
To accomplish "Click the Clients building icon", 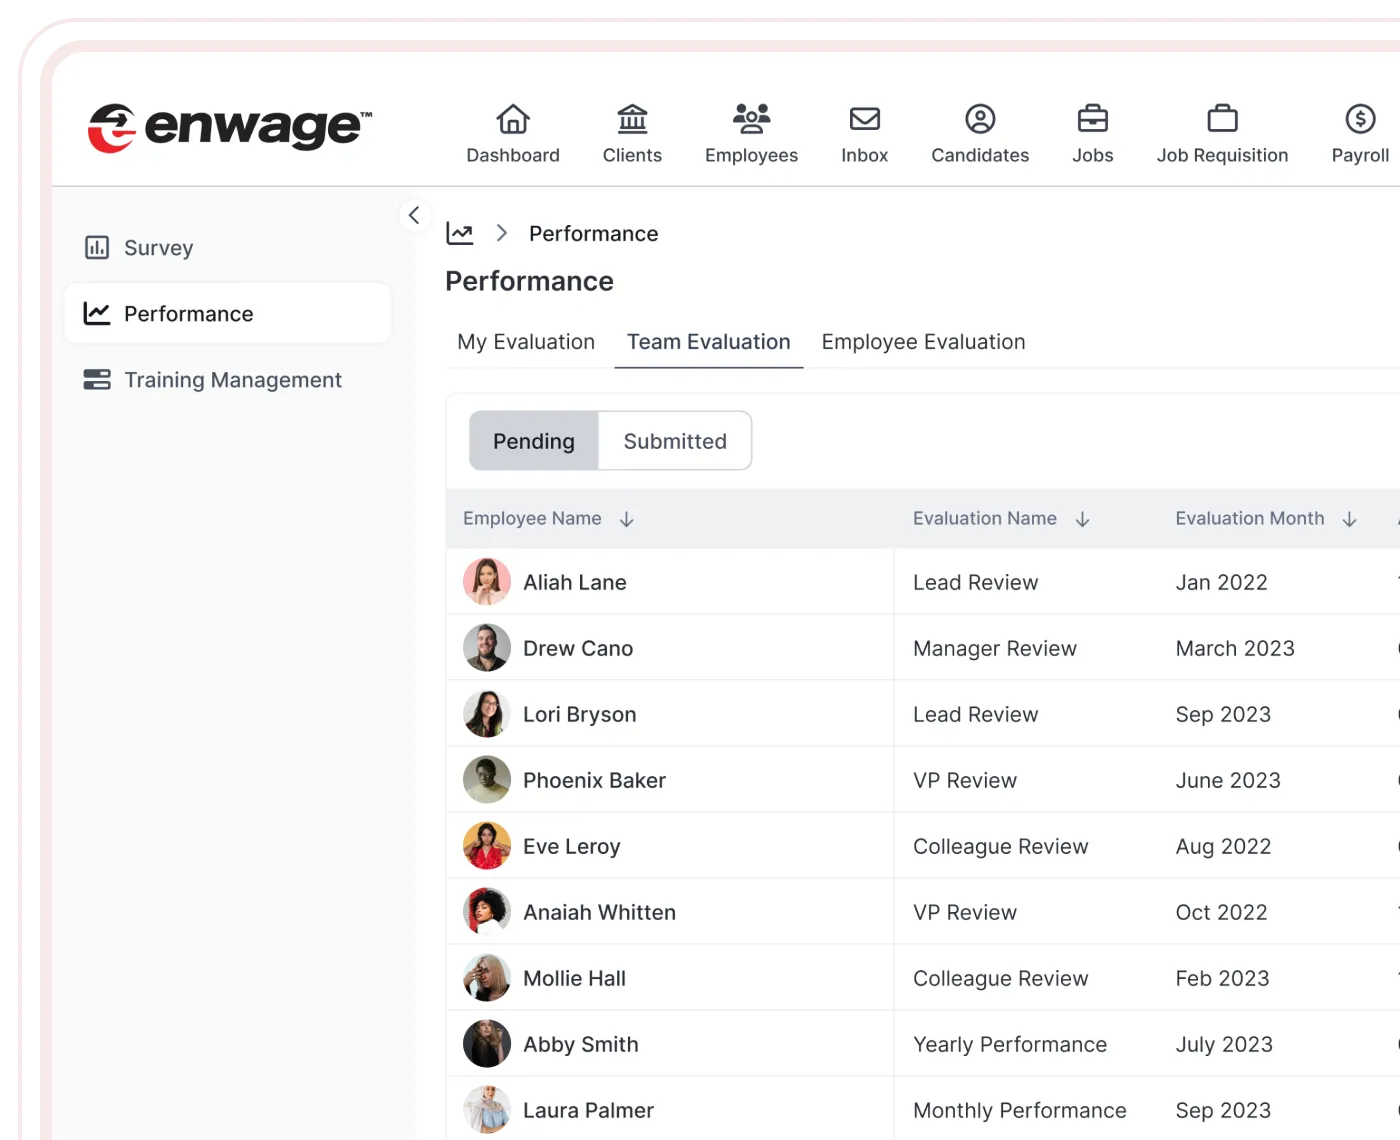I will tap(632, 119).
